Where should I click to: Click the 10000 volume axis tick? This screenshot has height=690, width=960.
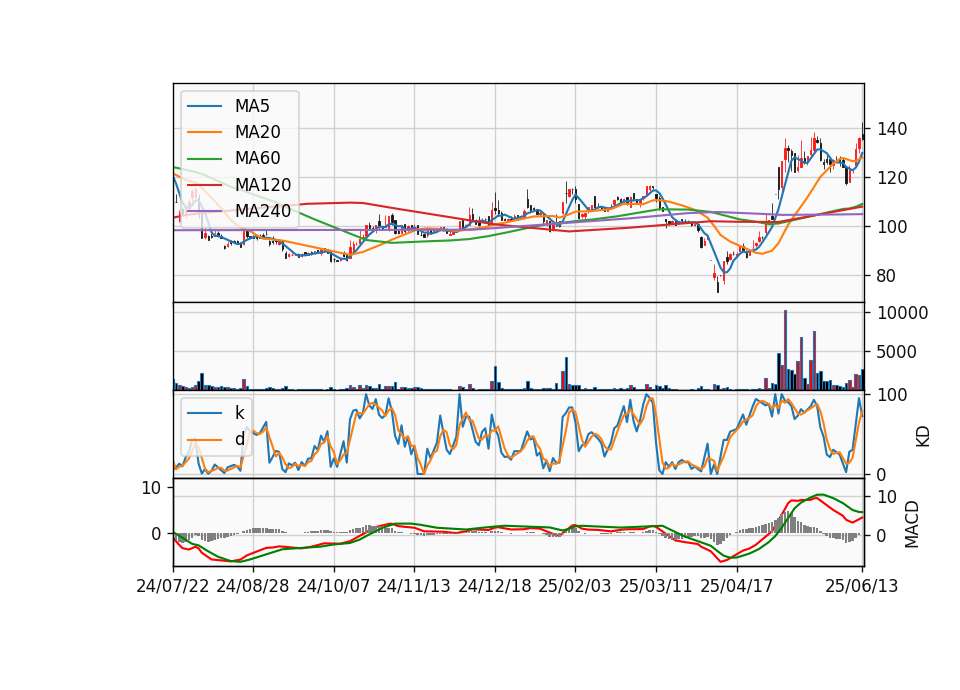(902, 313)
